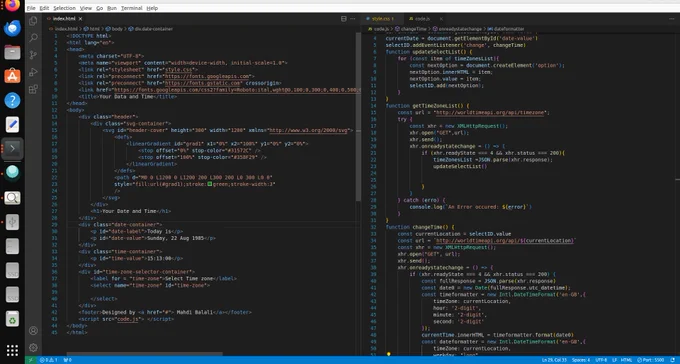680x364 pixels.
Task: Close the code.js tab
Action: [441, 19]
